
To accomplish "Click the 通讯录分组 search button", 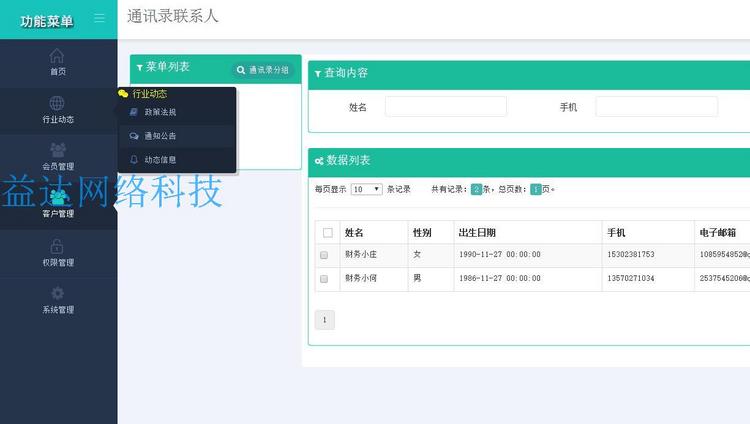I will (x=263, y=70).
